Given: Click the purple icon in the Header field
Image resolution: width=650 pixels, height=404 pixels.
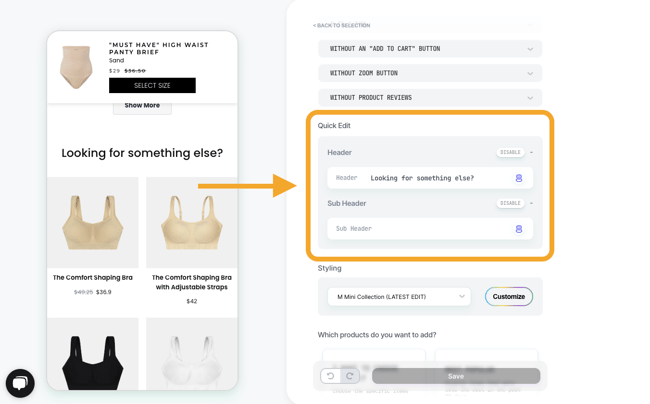Looking at the screenshot, I should tap(518, 178).
